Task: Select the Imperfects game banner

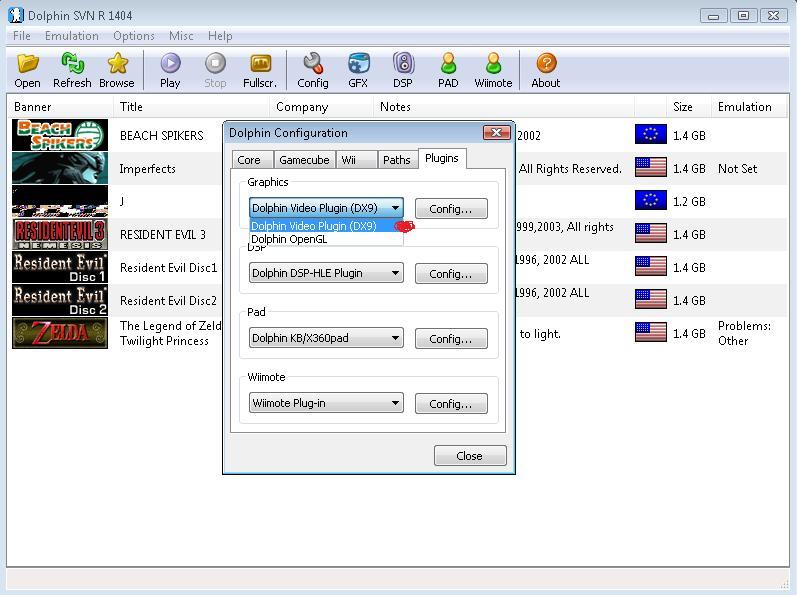Action: coord(60,168)
